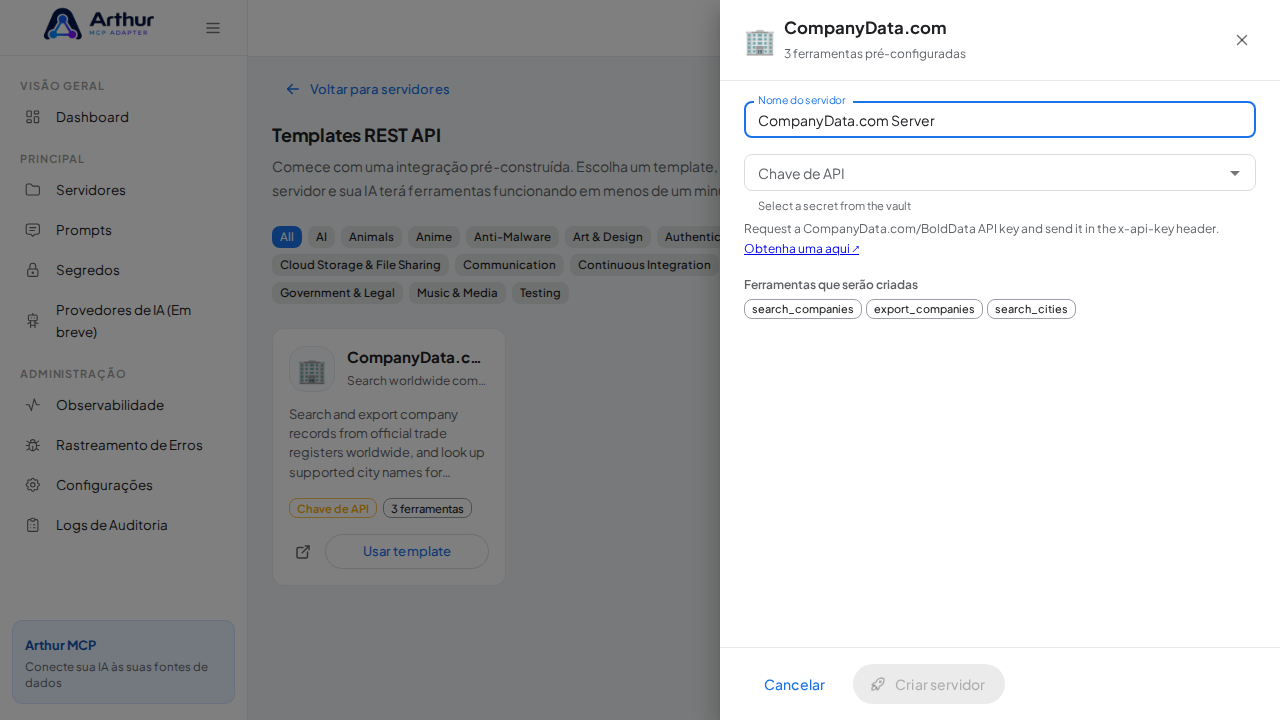
Task: Click the Chave de API badge on card
Action: [333, 508]
